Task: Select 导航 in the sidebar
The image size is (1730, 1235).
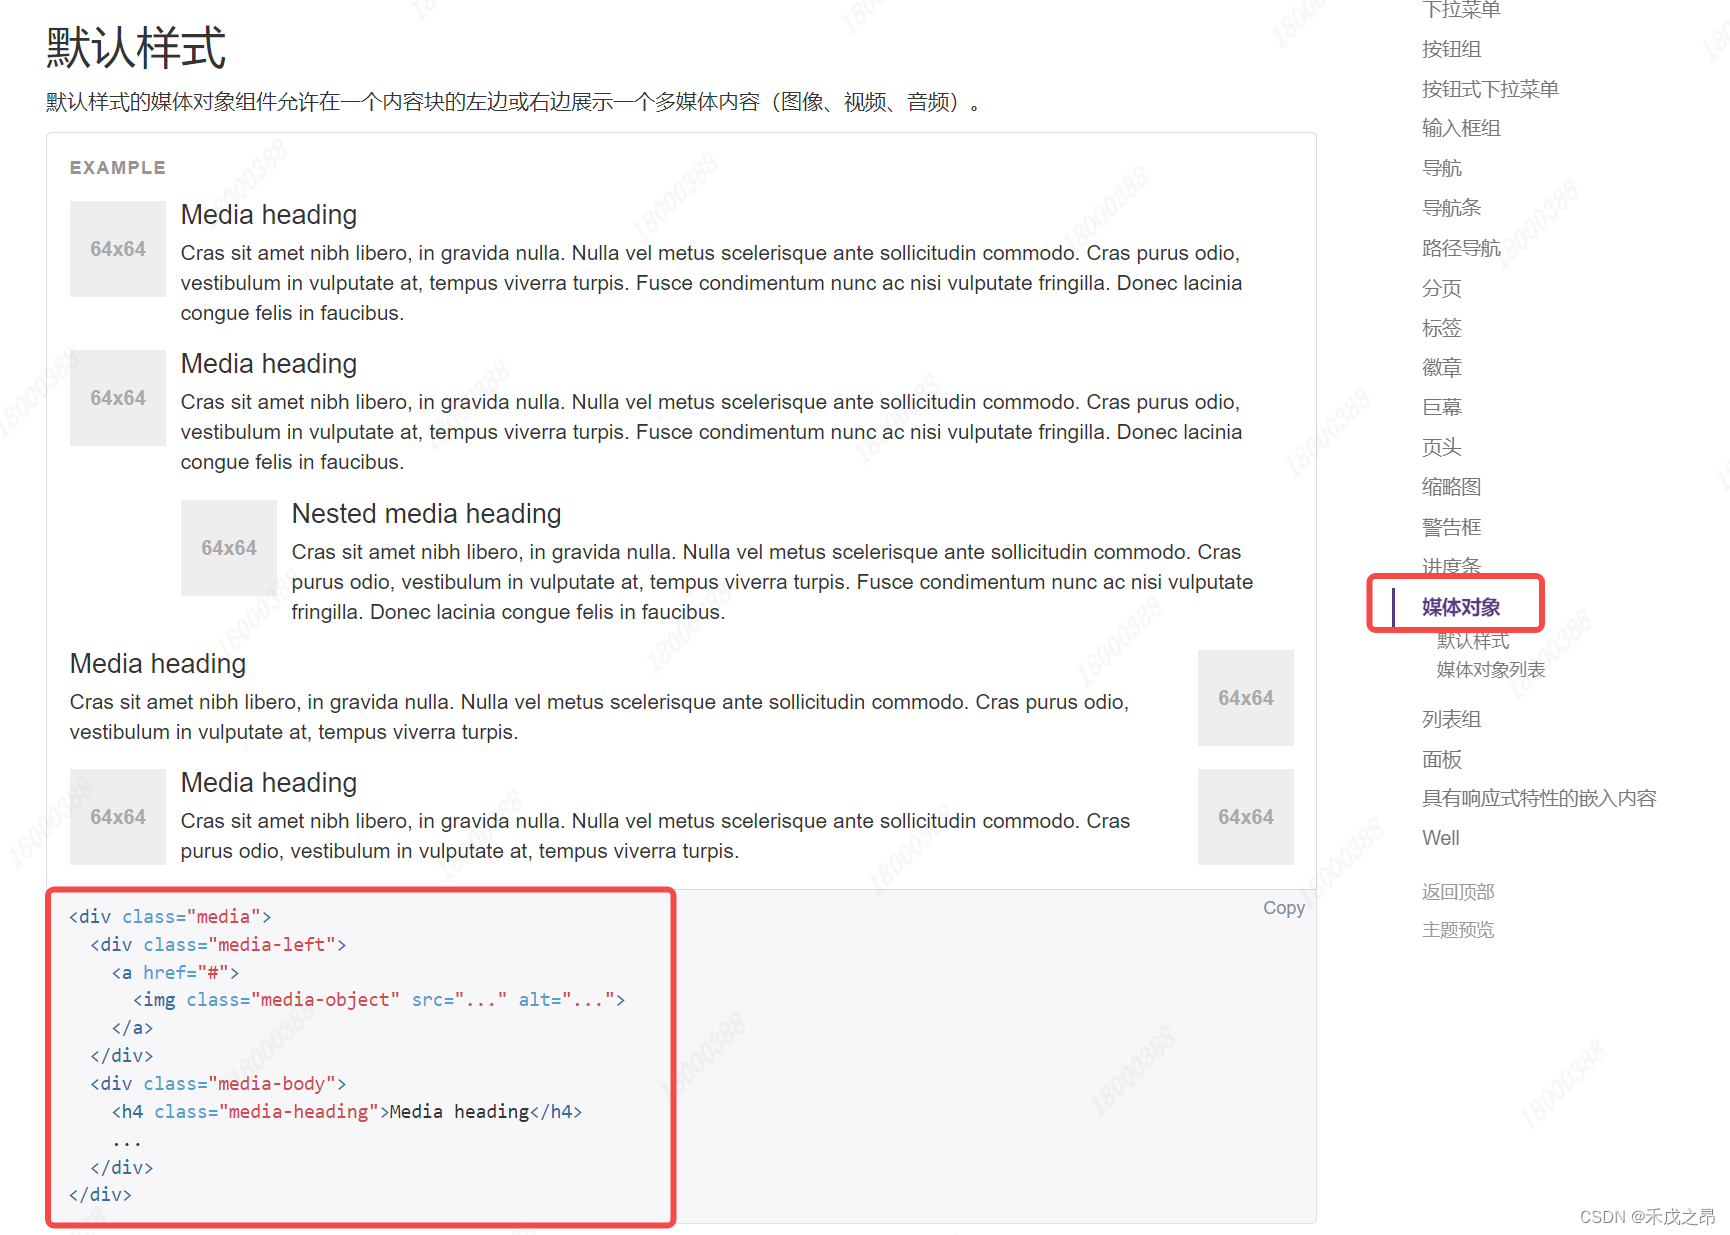Action: coord(1441,168)
